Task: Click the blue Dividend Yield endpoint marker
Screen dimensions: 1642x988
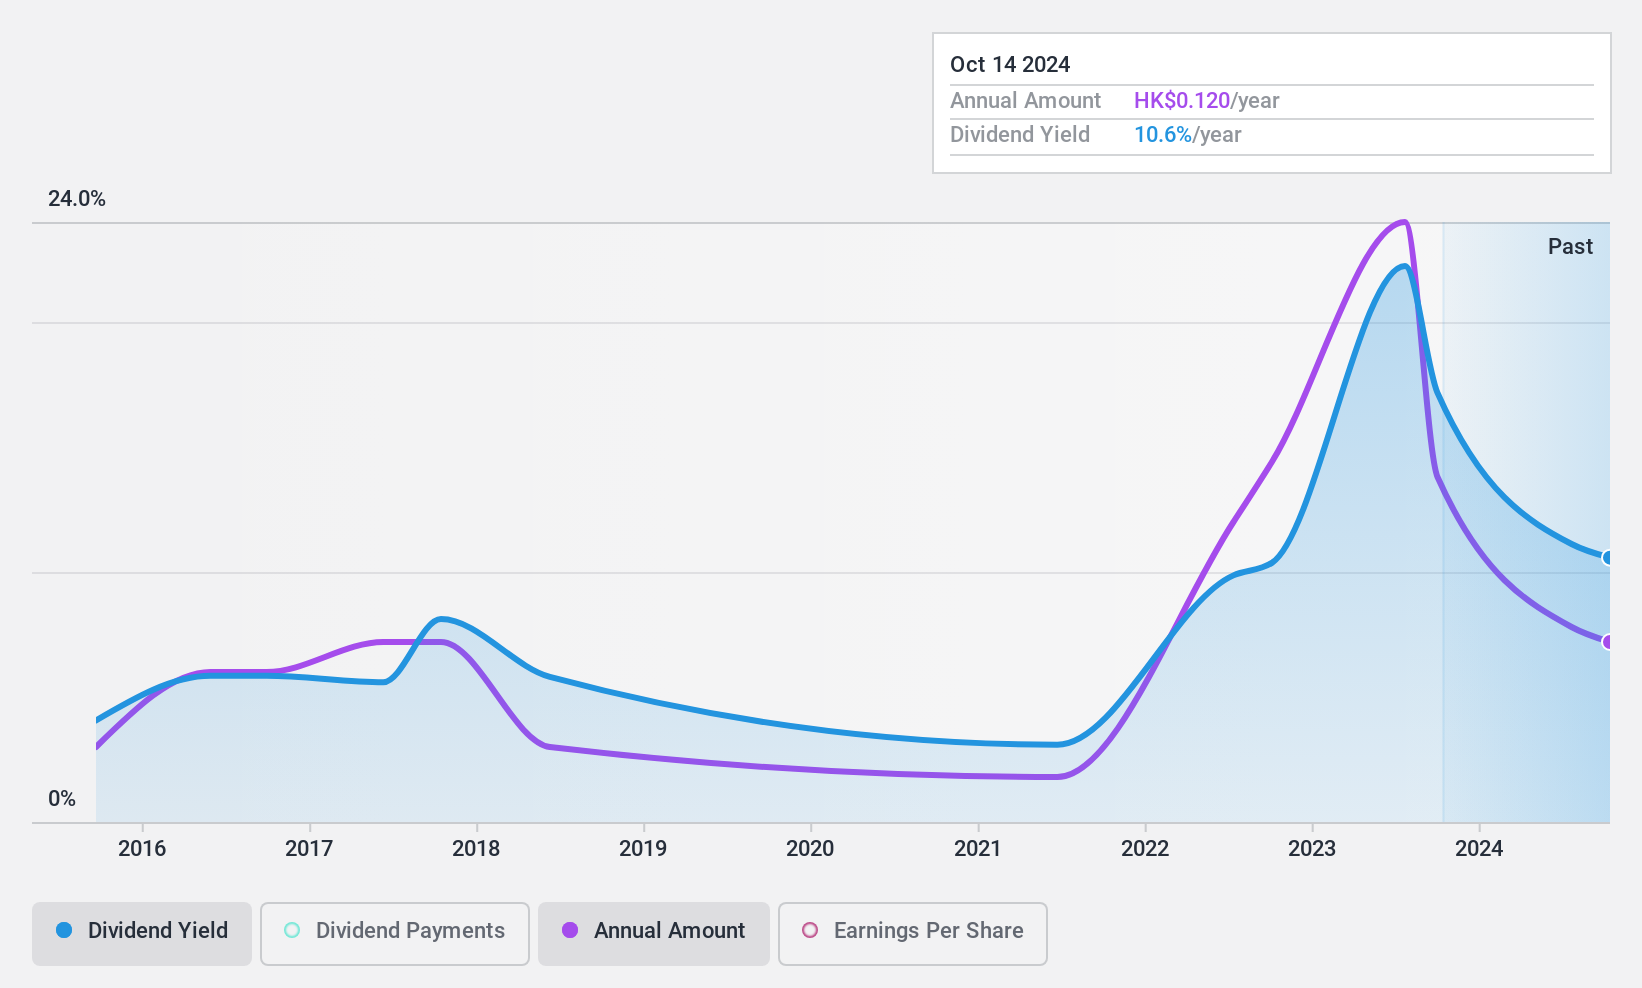Action: 1607,558
